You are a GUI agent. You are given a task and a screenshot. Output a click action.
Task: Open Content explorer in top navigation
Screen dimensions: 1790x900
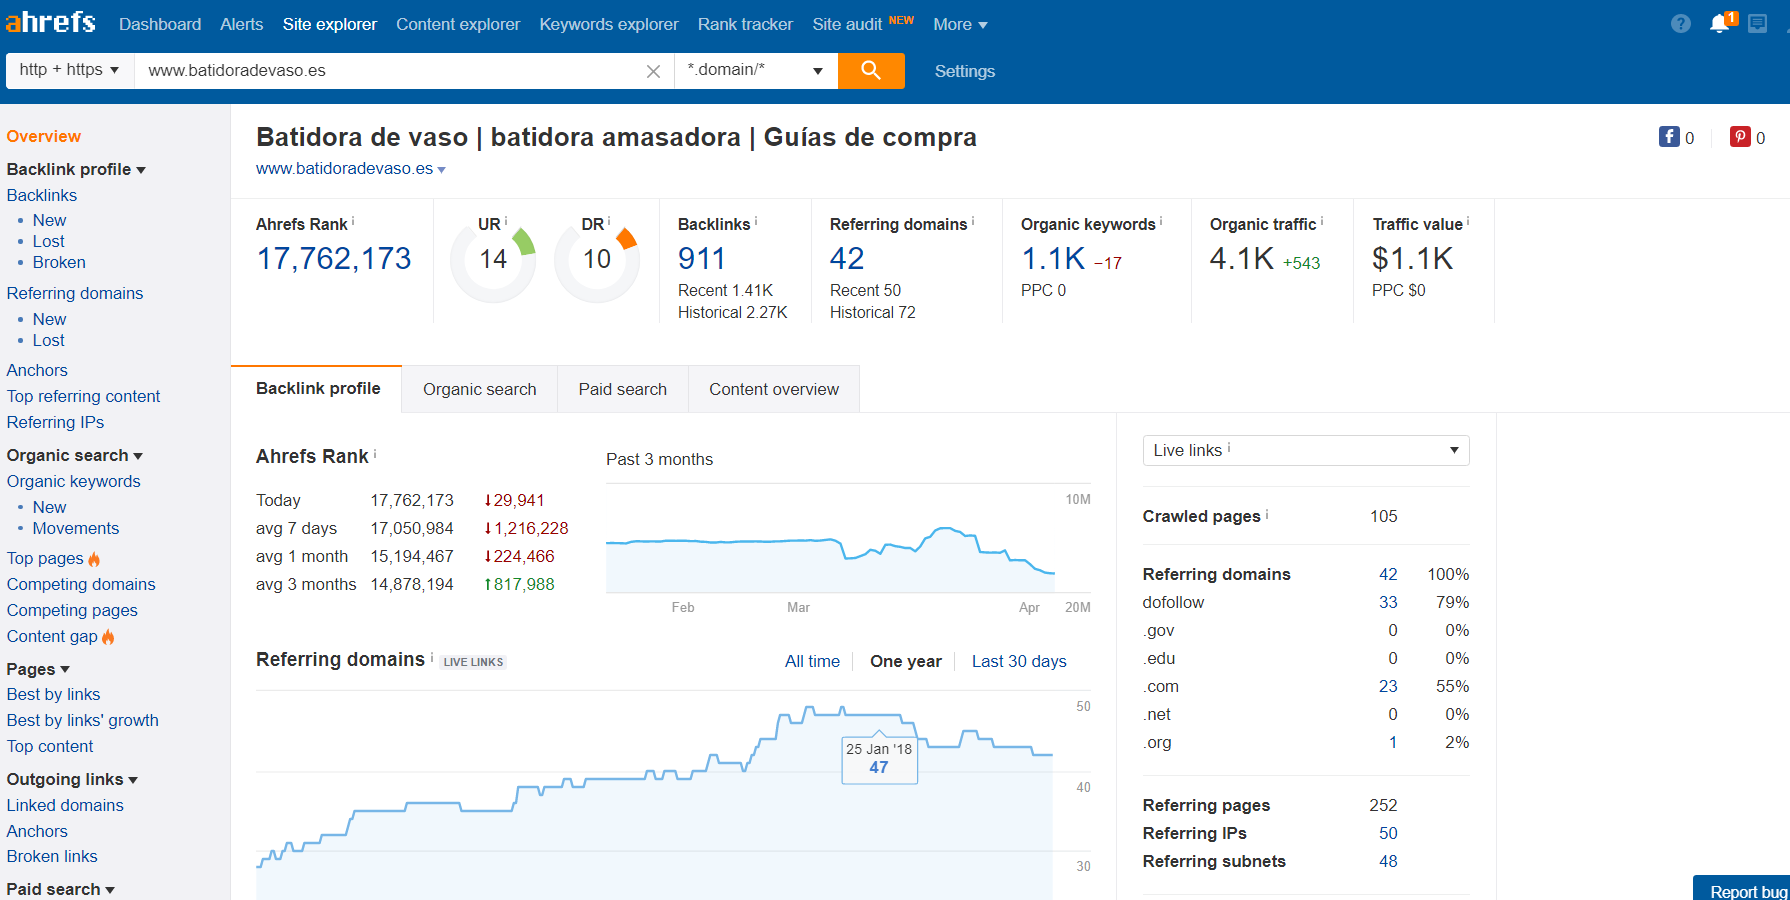coord(458,24)
